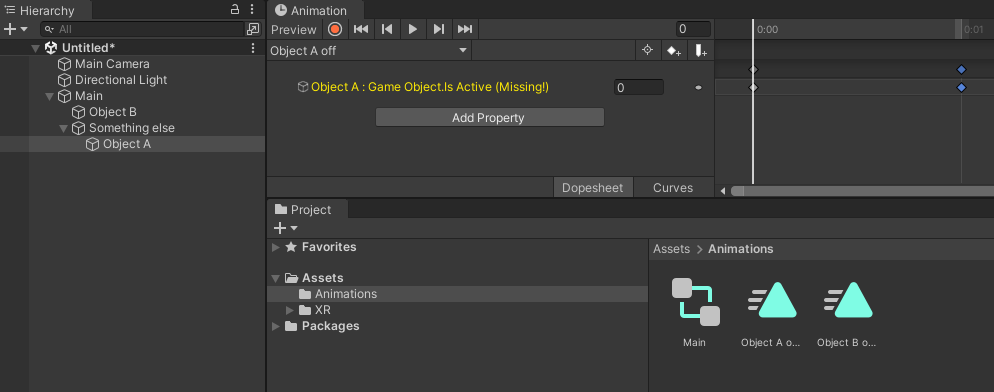Screen dimensions: 994x392
Task: Select the Is Active keyframe at 0:00
Action: pyautogui.click(x=753, y=88)
